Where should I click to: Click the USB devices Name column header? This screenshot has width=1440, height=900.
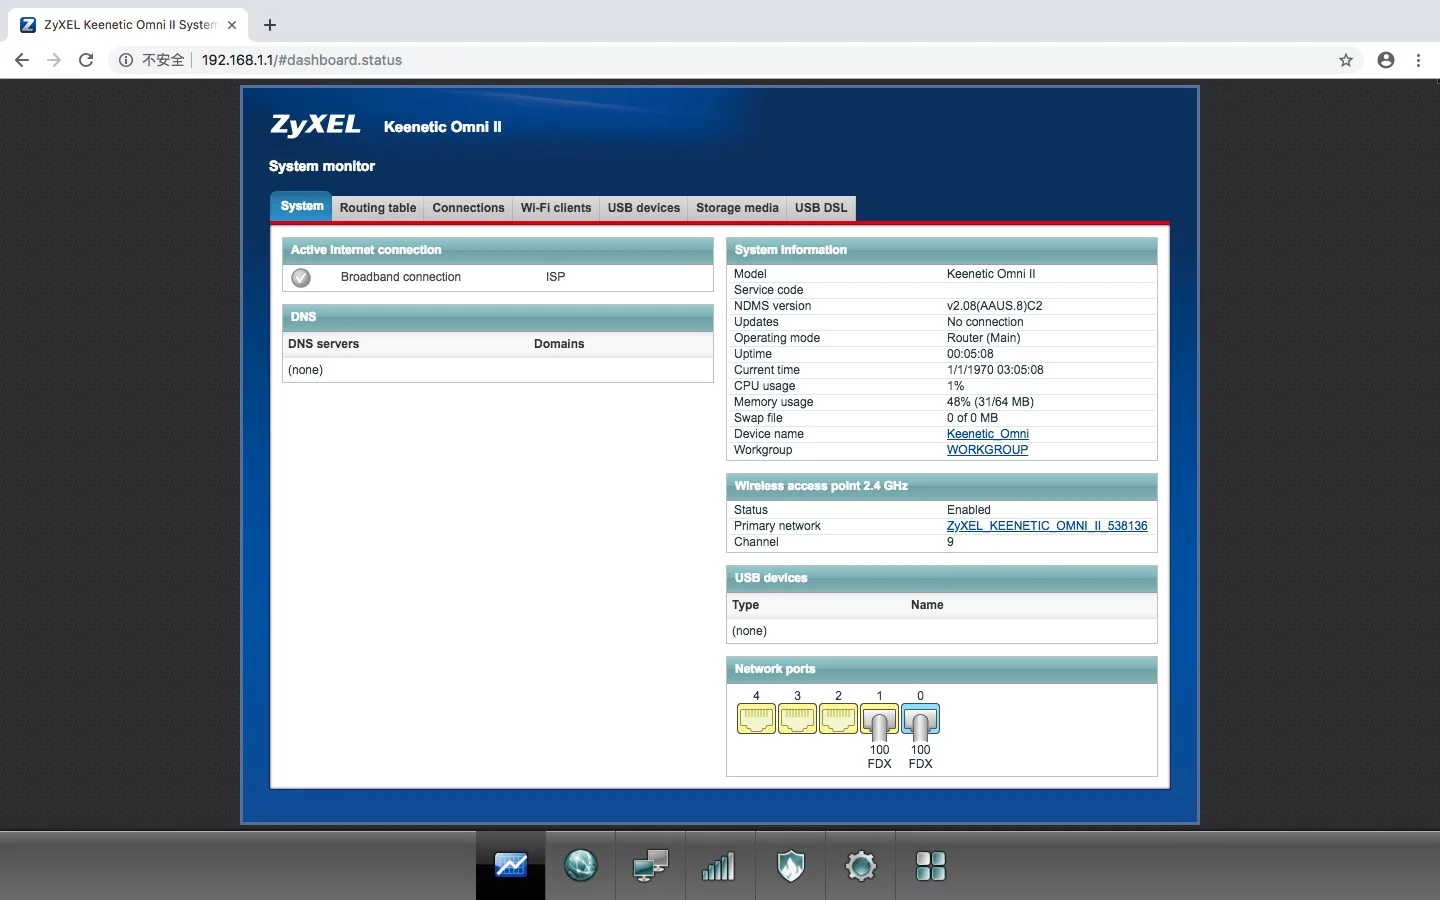(927, 605)
